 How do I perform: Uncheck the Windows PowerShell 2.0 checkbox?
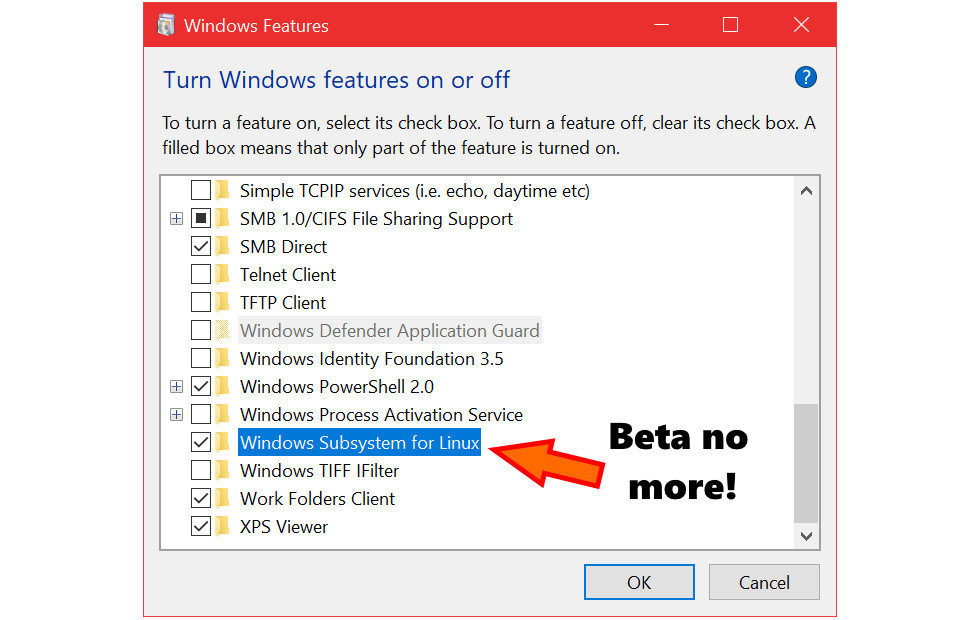click(x=201, y=386)
